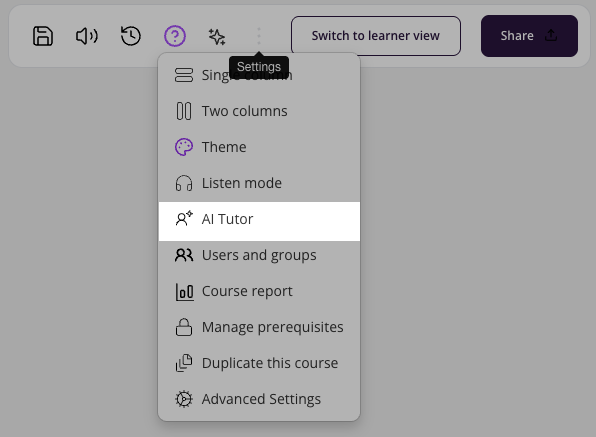Click the palette icon beside Theme

coord(184,147)
